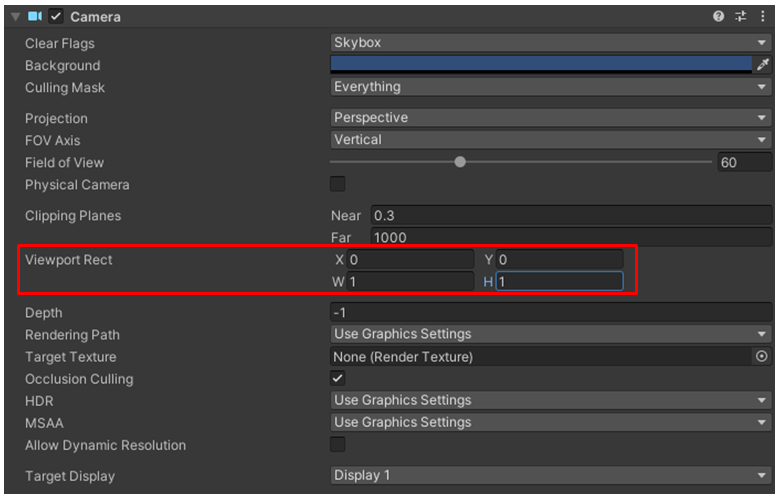The height and width of the screenshot is (499, 780).
Task: Click Field of View value field 60
Action: (x=744, y=163)
